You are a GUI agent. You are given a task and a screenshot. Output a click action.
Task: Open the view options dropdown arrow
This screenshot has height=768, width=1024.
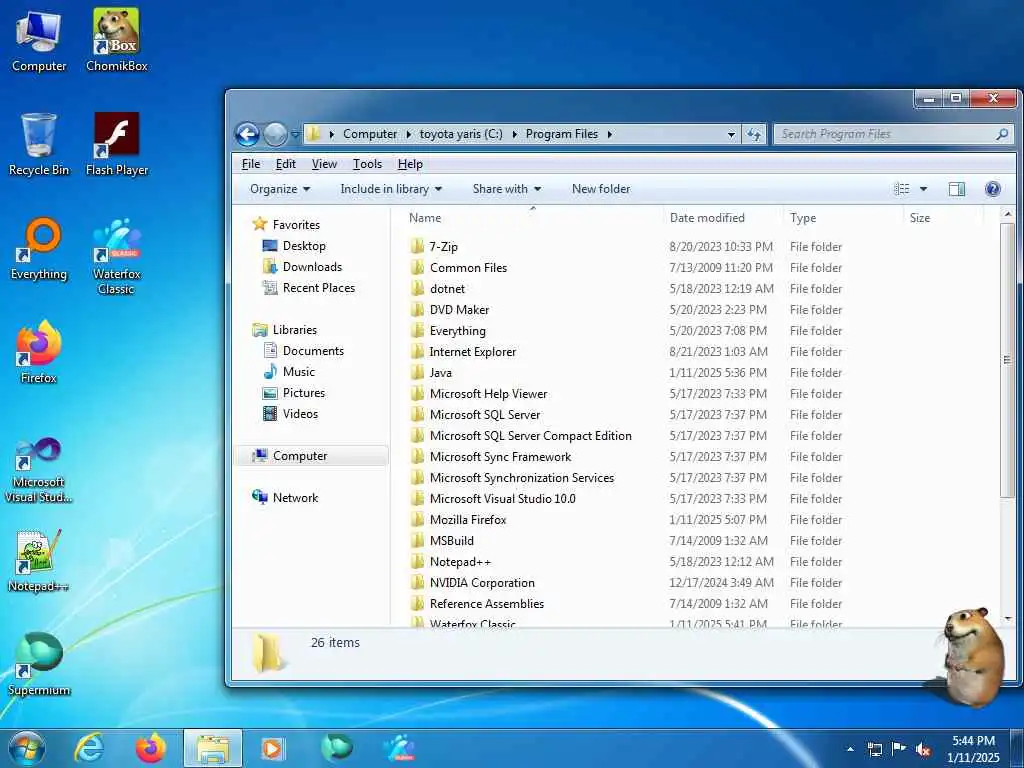click(923, 189)
